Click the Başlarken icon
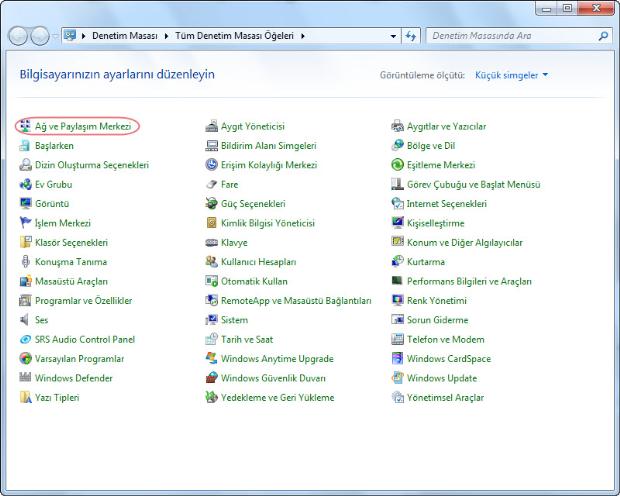The height and width of the screenshot is (496, 620). click(x=25, y=146)
